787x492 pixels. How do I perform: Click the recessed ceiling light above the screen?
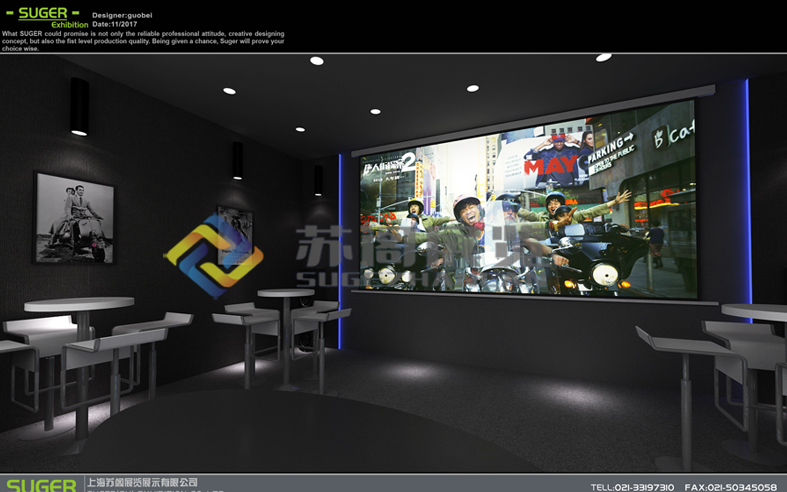click(472, 90)
